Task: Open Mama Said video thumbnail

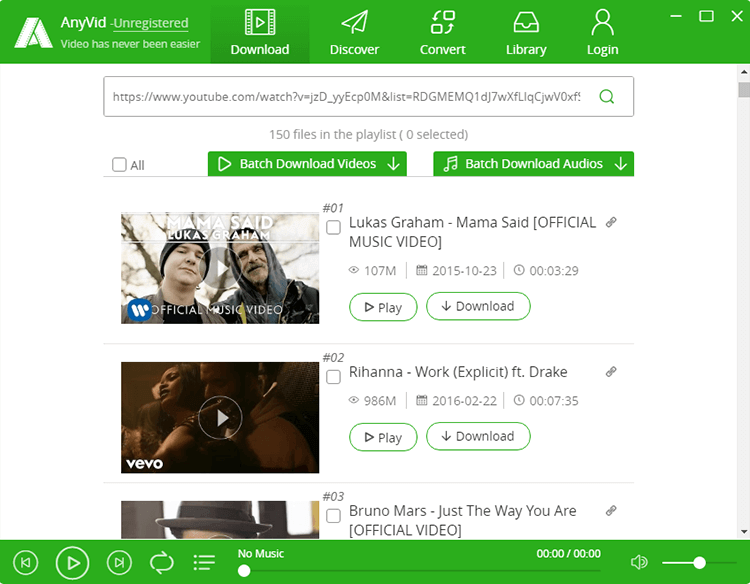Action: (220, 268)
